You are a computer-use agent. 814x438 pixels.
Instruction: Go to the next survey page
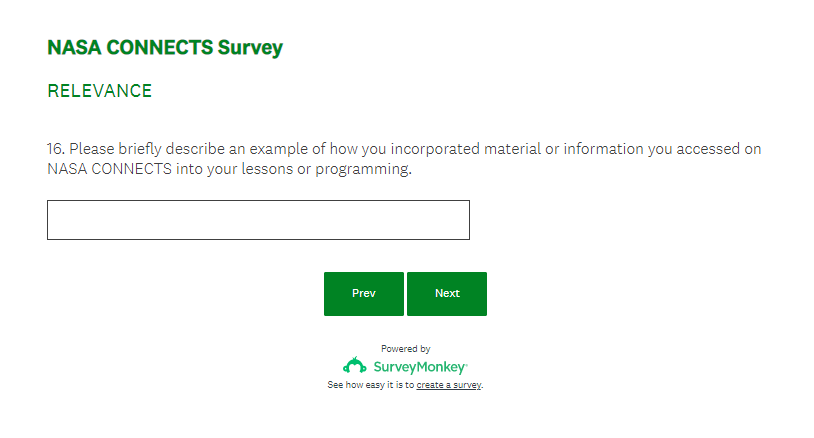[447, 294]
